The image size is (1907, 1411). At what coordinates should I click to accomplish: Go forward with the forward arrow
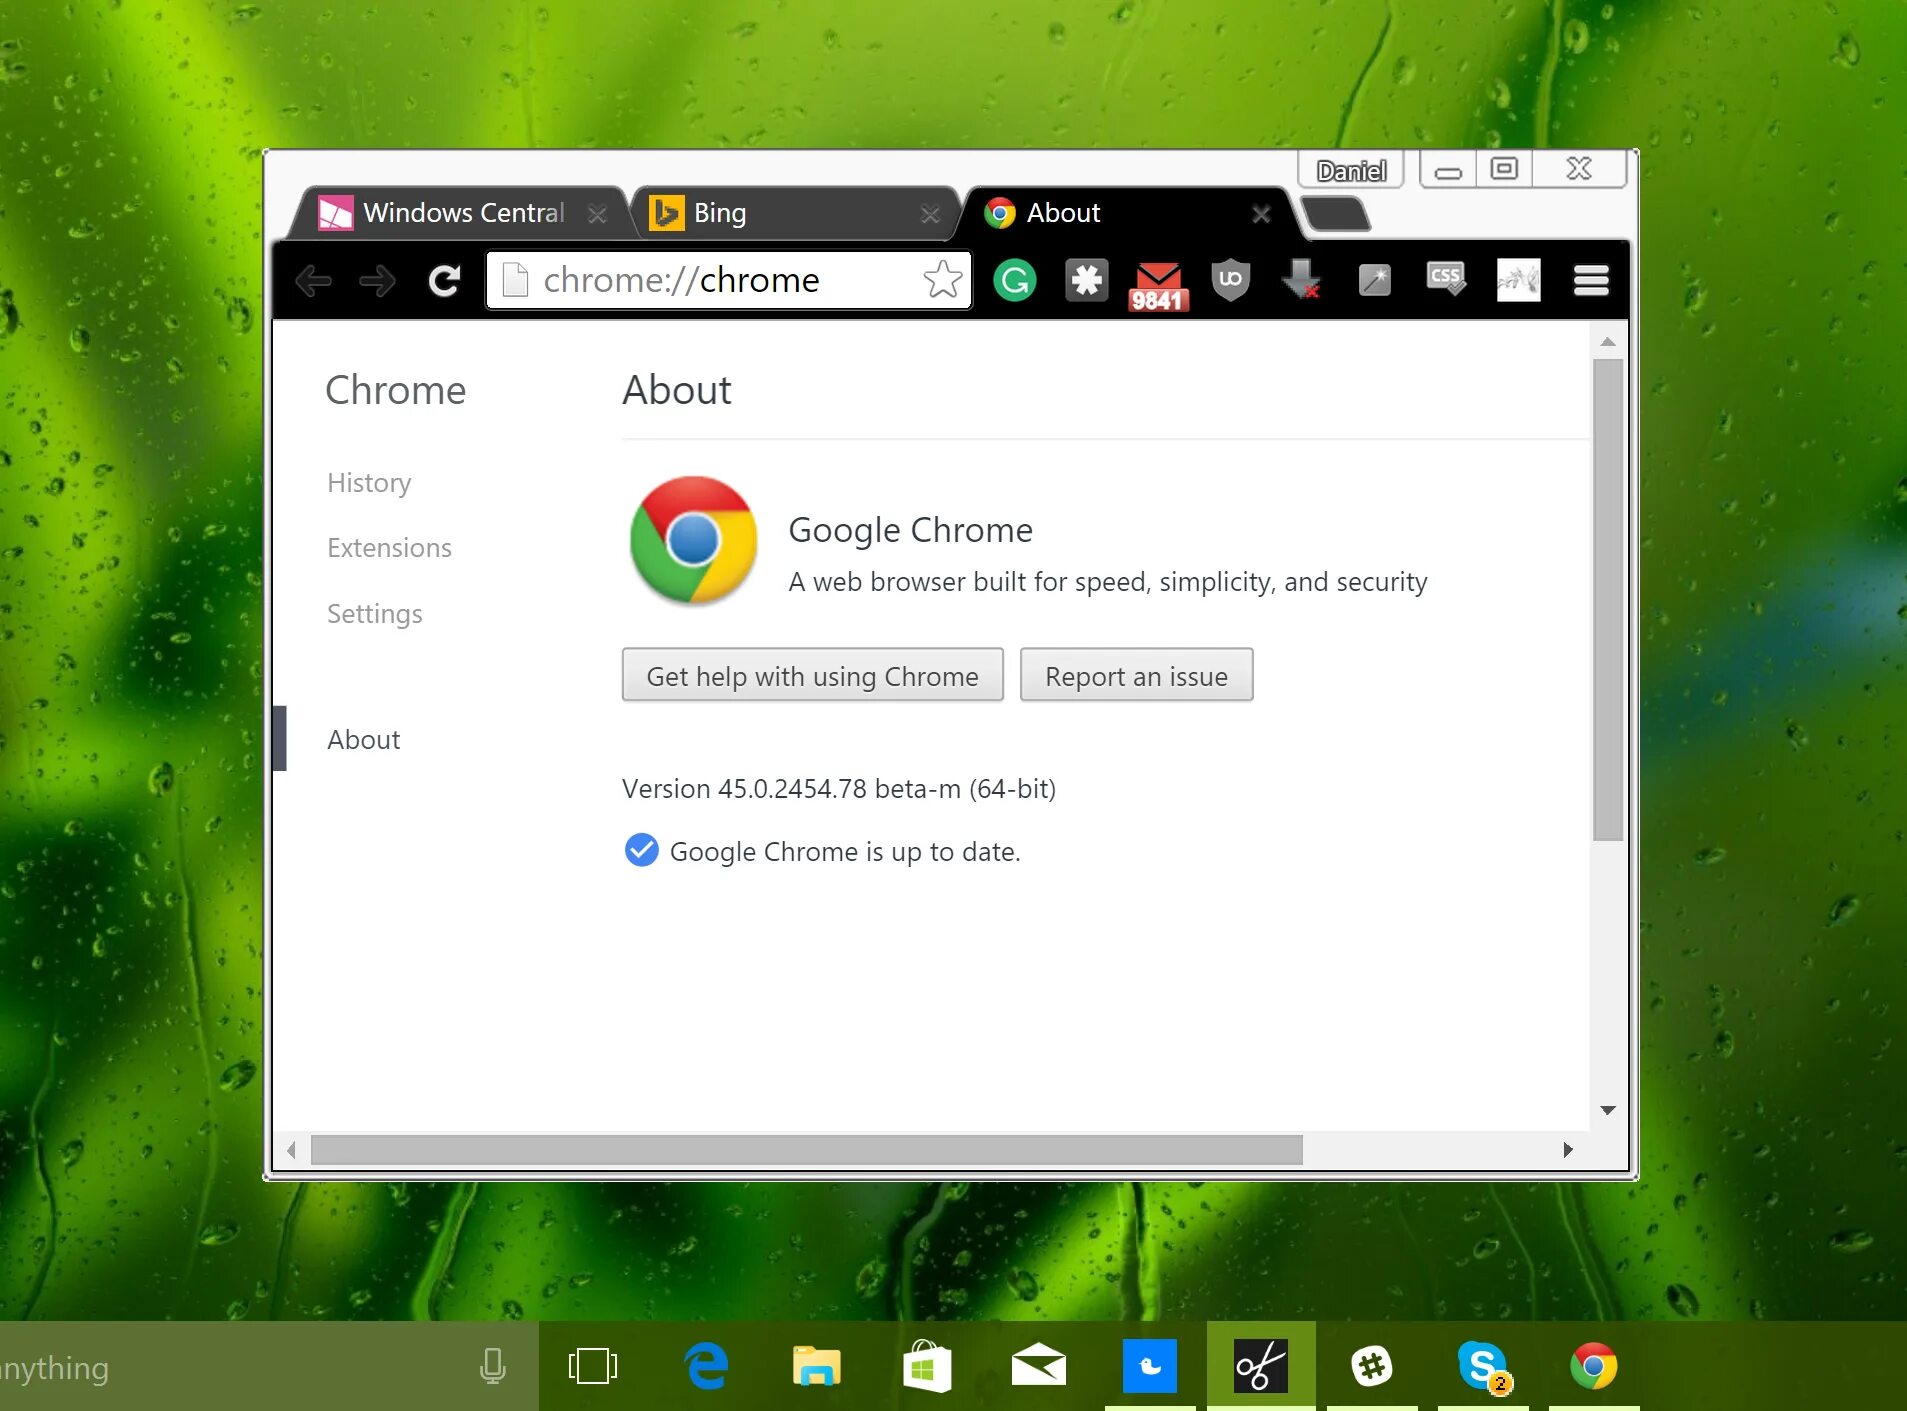377,281
